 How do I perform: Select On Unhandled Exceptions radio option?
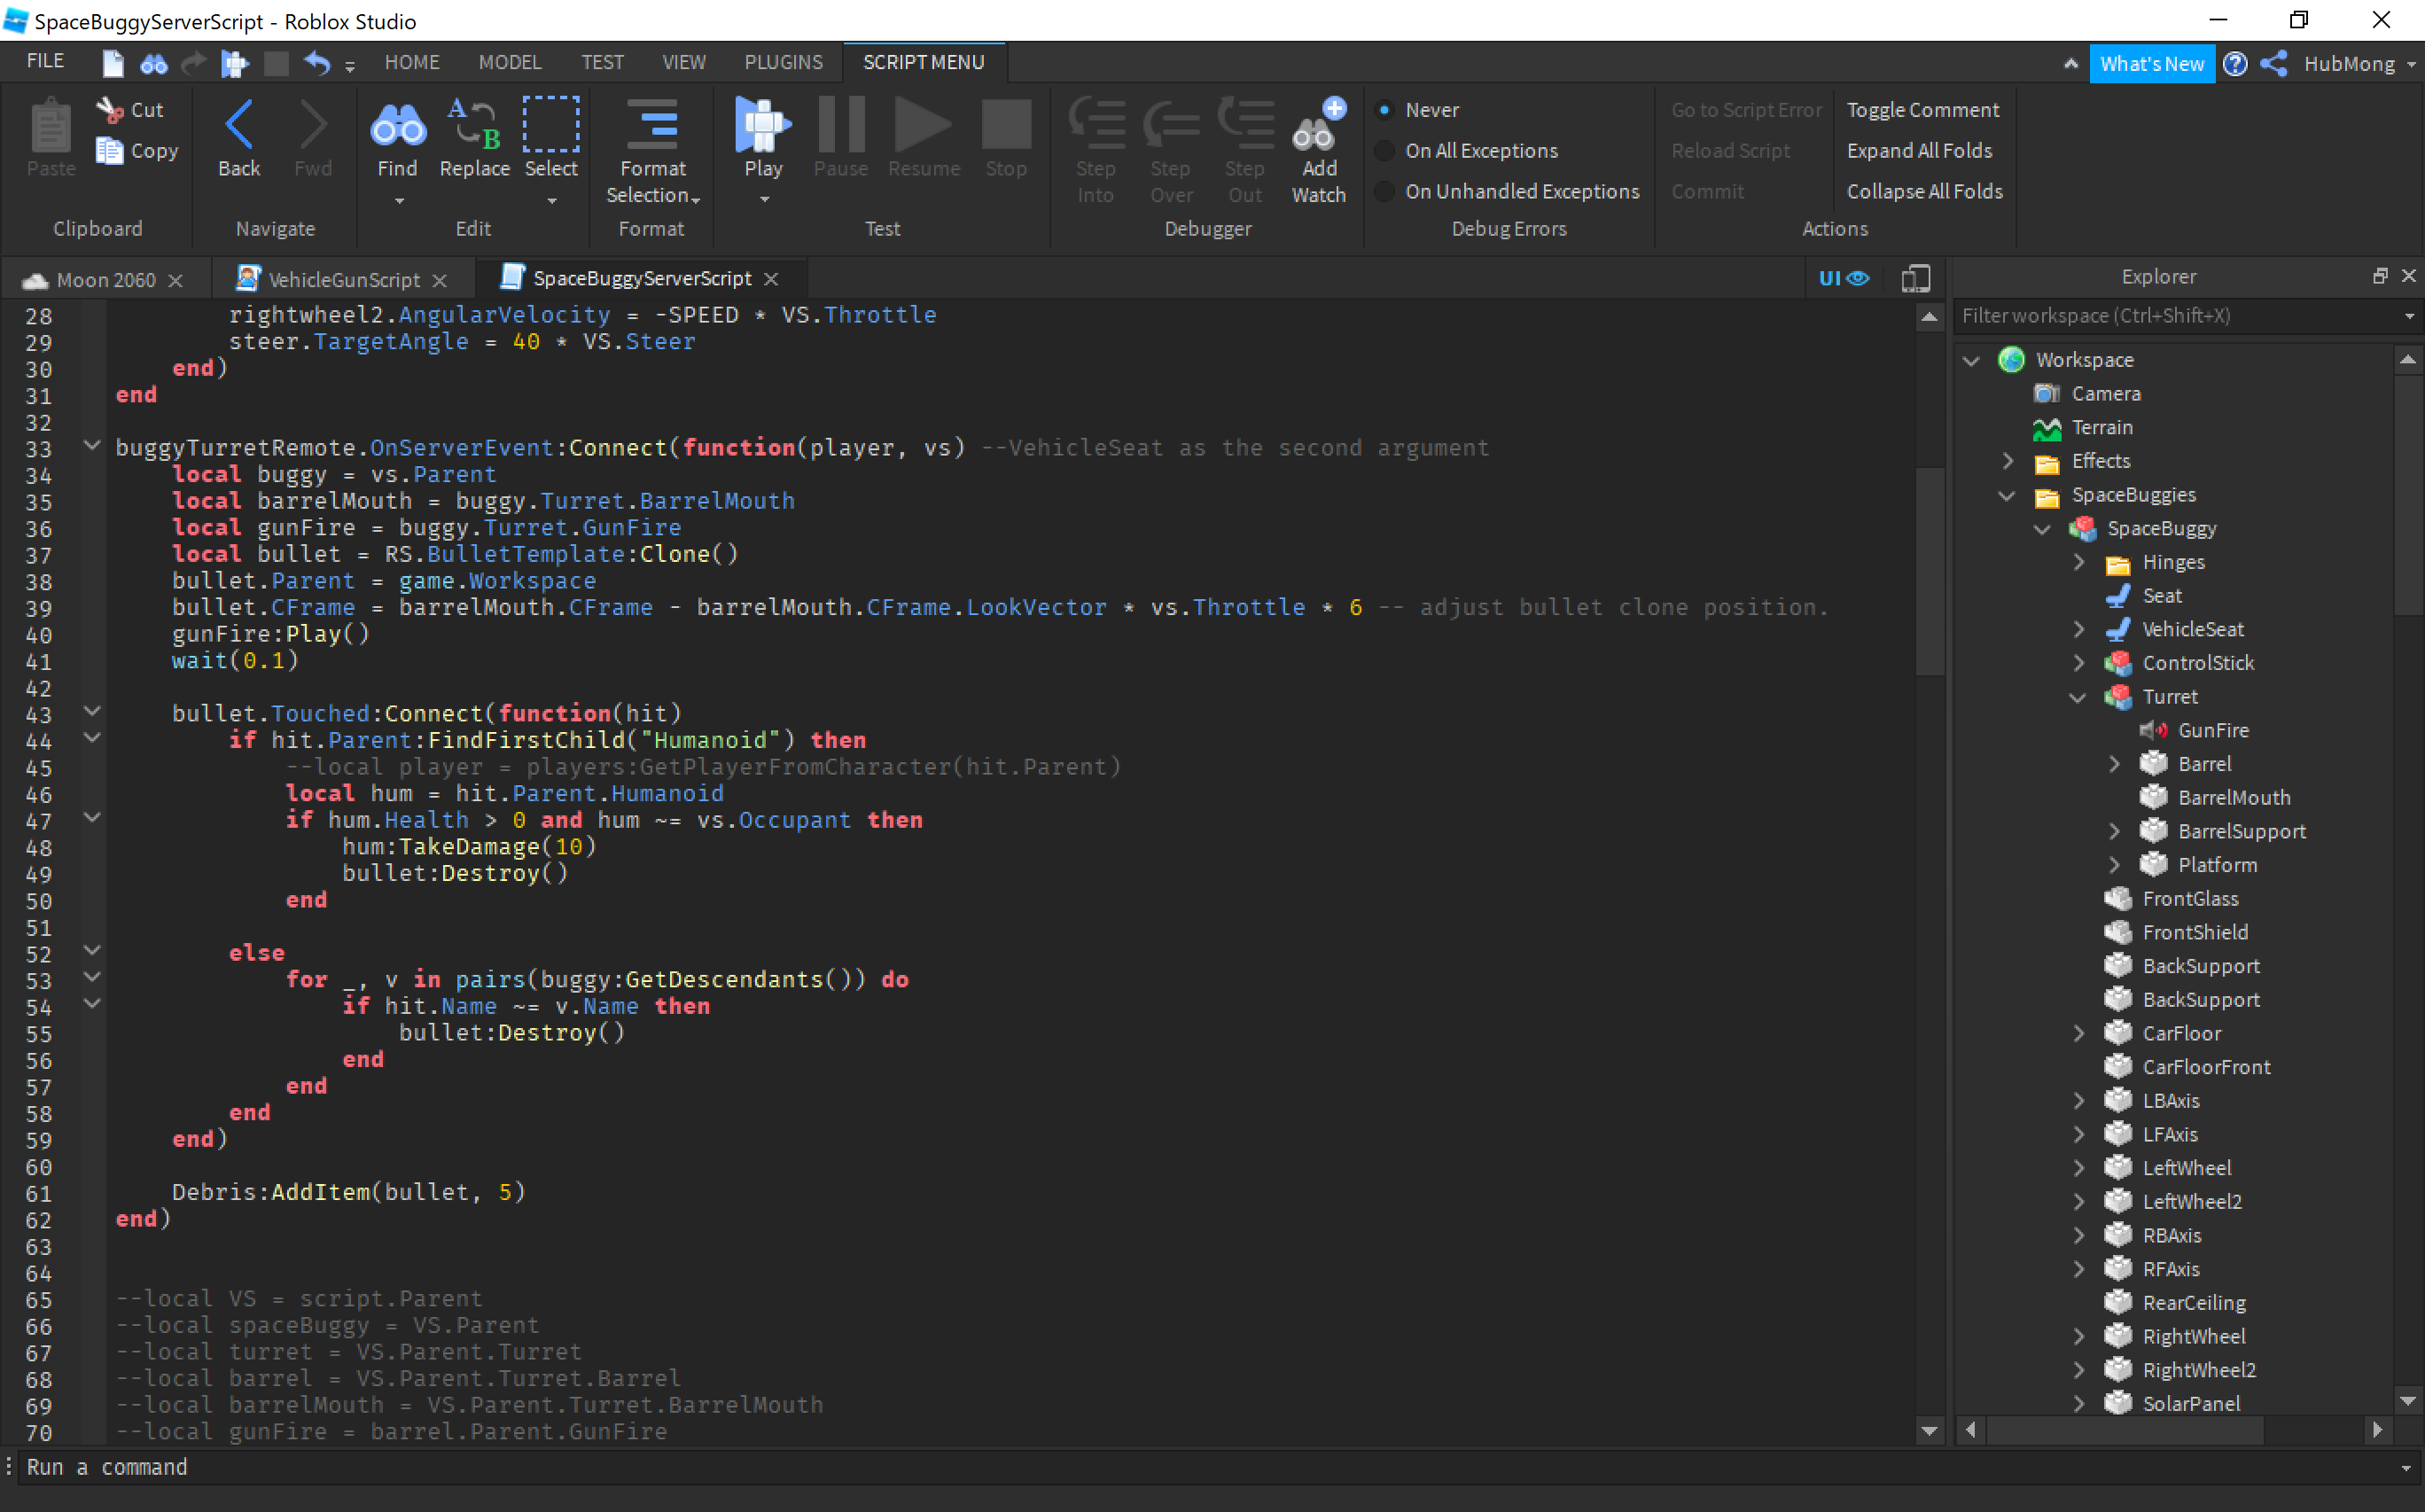click(x=1385, y=192)
